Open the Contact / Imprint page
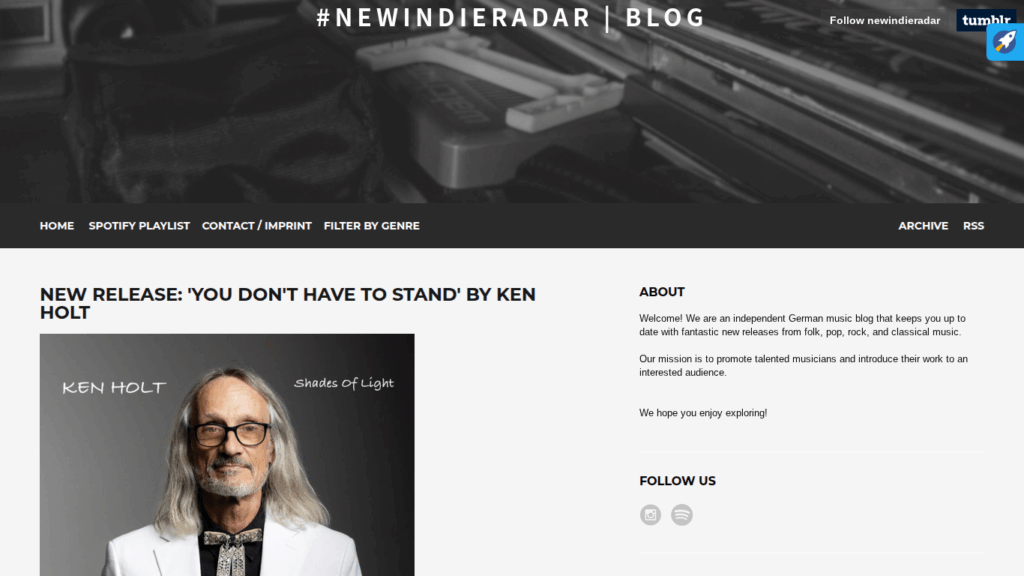This screenshot has height=576, width=1024. (257, 226)
